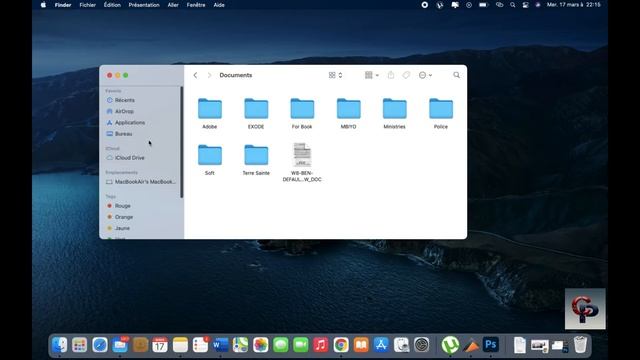
Task: Open the Présentation menu
Action: [144, 5]
